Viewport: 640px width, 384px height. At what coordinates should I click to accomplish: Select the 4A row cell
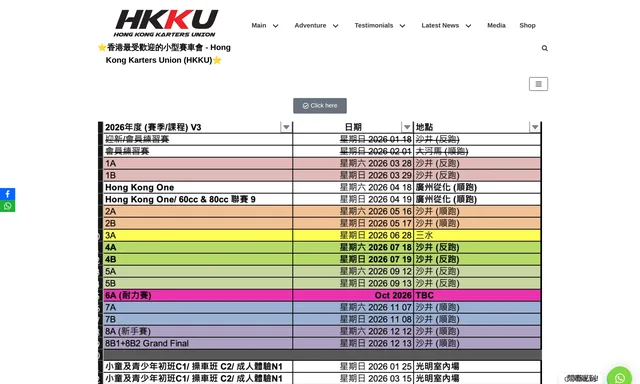click(x=198, y=247)
